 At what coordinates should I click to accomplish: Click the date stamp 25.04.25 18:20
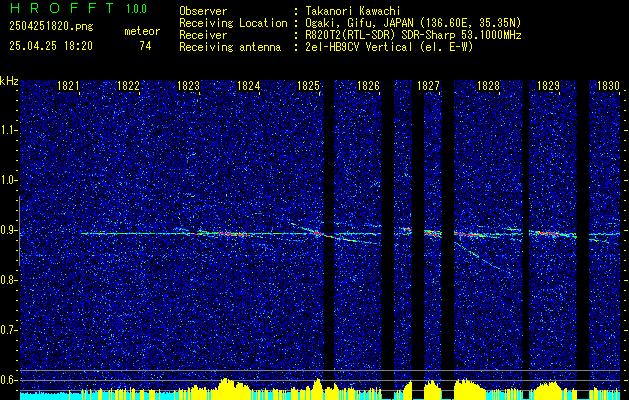51,46
